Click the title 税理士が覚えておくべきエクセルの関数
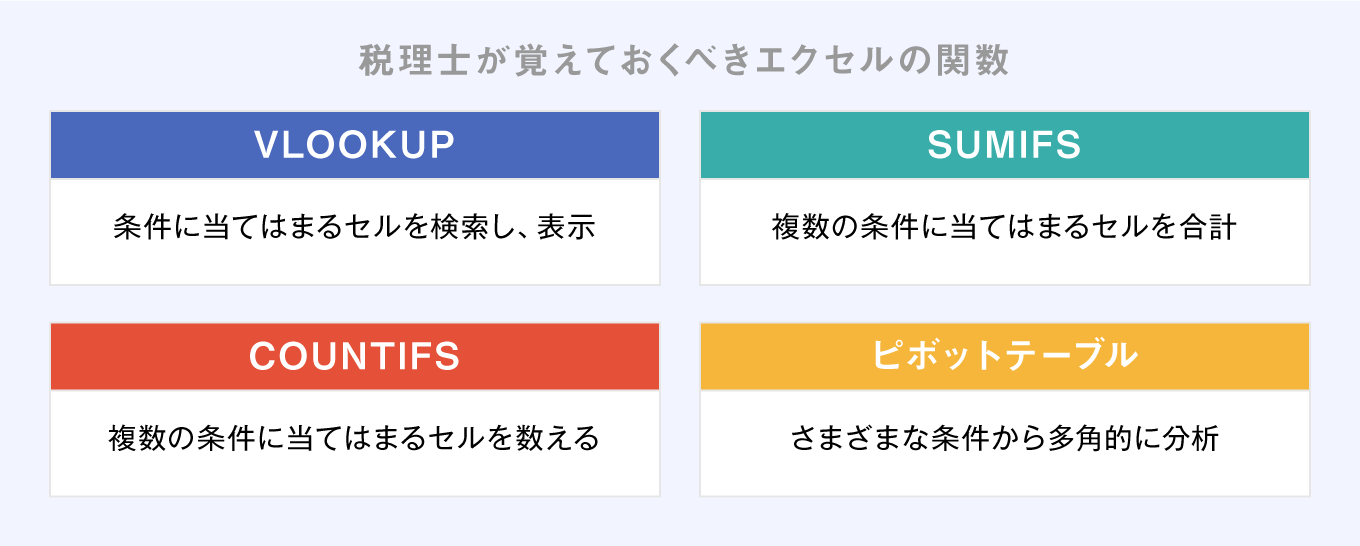 coord(684,61)
